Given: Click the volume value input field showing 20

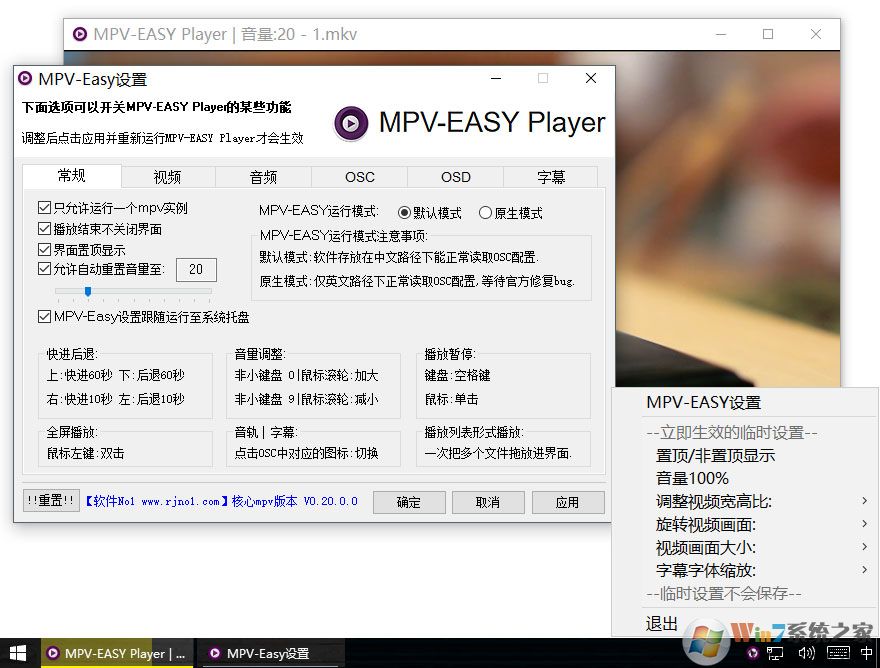Looking at the screenshot, I should click(196, 269).
